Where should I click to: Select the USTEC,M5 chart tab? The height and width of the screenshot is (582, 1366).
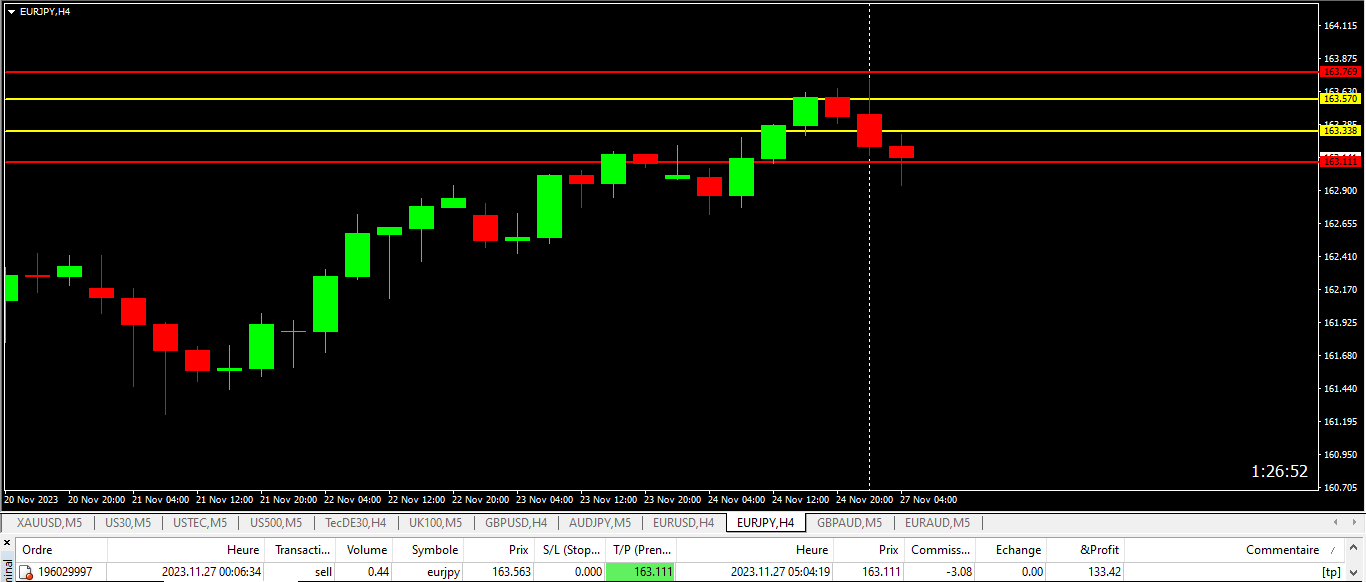pos(200,522)
